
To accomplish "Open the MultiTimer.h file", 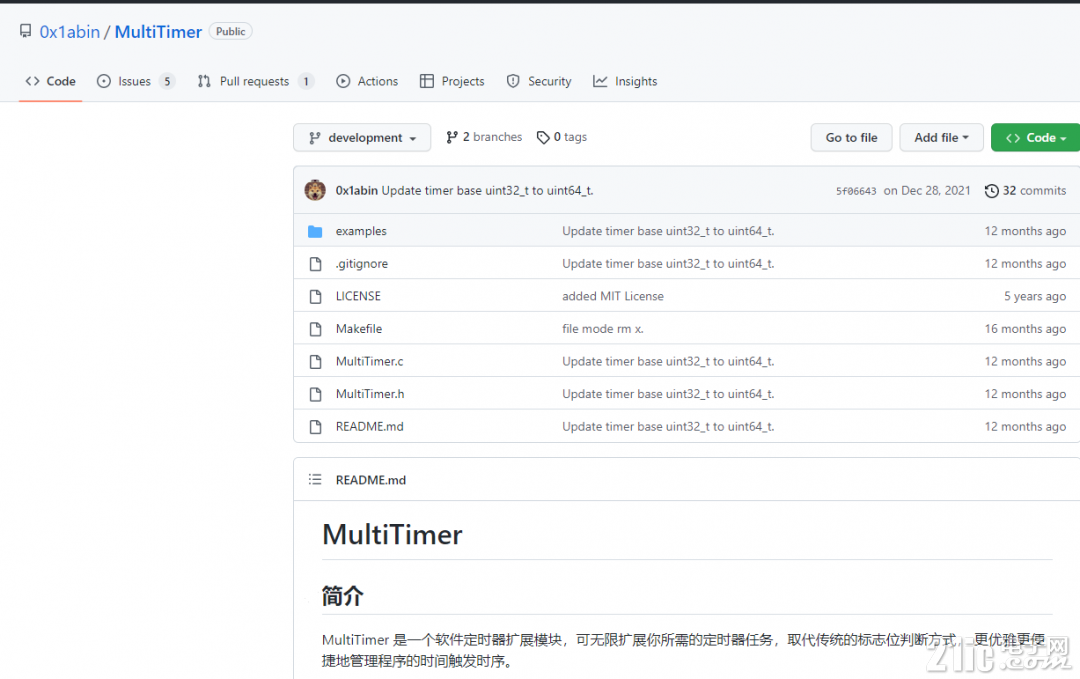I will tap(370, 394).
